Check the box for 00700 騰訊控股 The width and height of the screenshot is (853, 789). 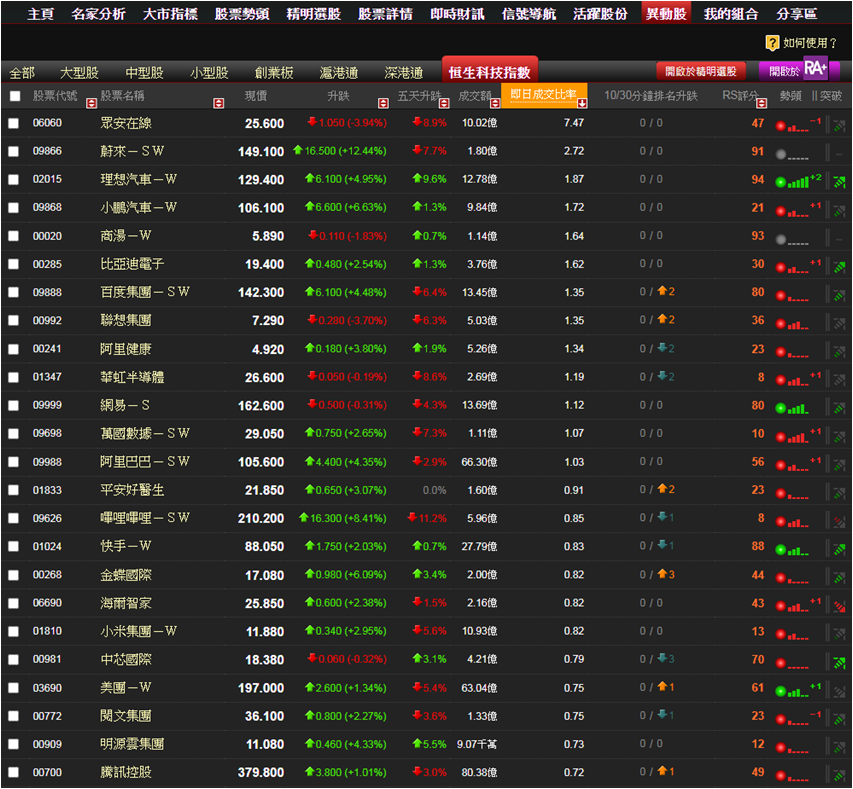click(x=13, y=772)
